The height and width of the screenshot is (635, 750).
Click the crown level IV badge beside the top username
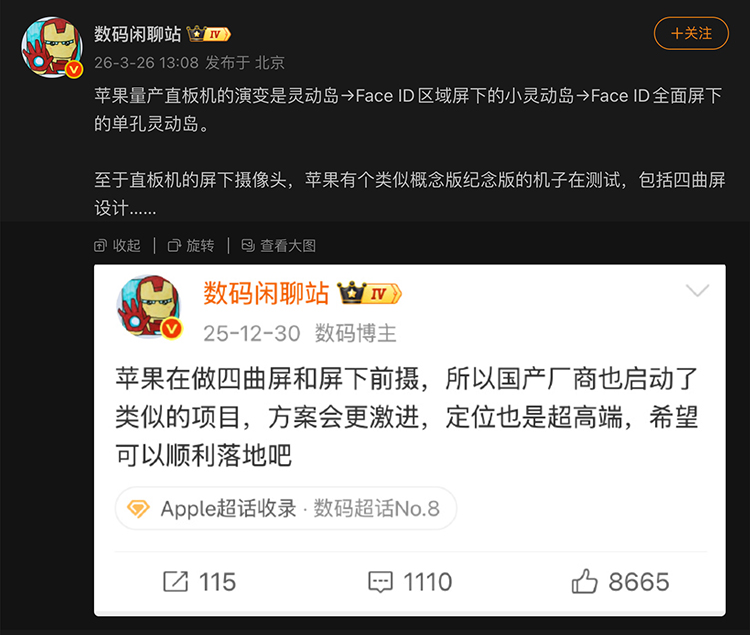[209, 34]
